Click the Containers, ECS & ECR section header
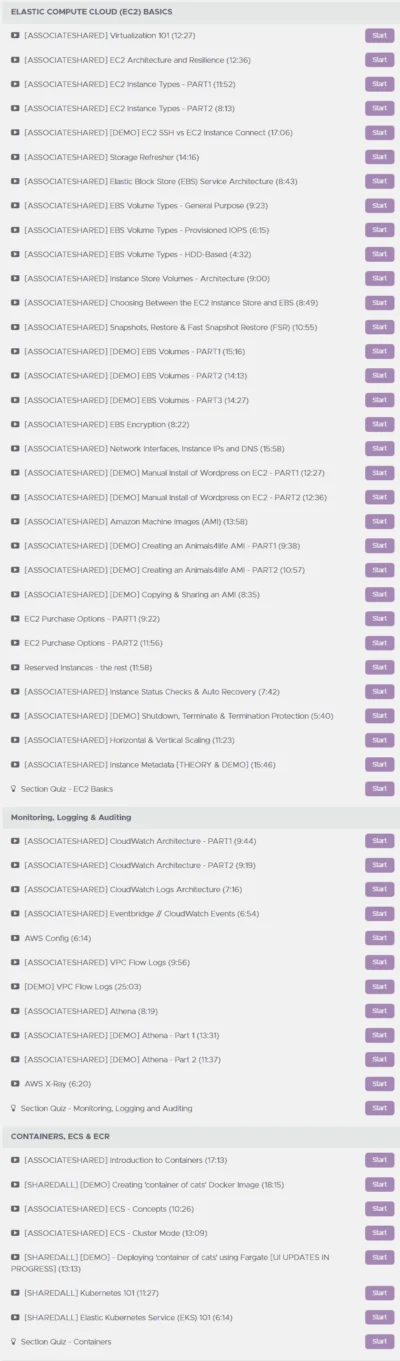 click(x=200, y=1136)
